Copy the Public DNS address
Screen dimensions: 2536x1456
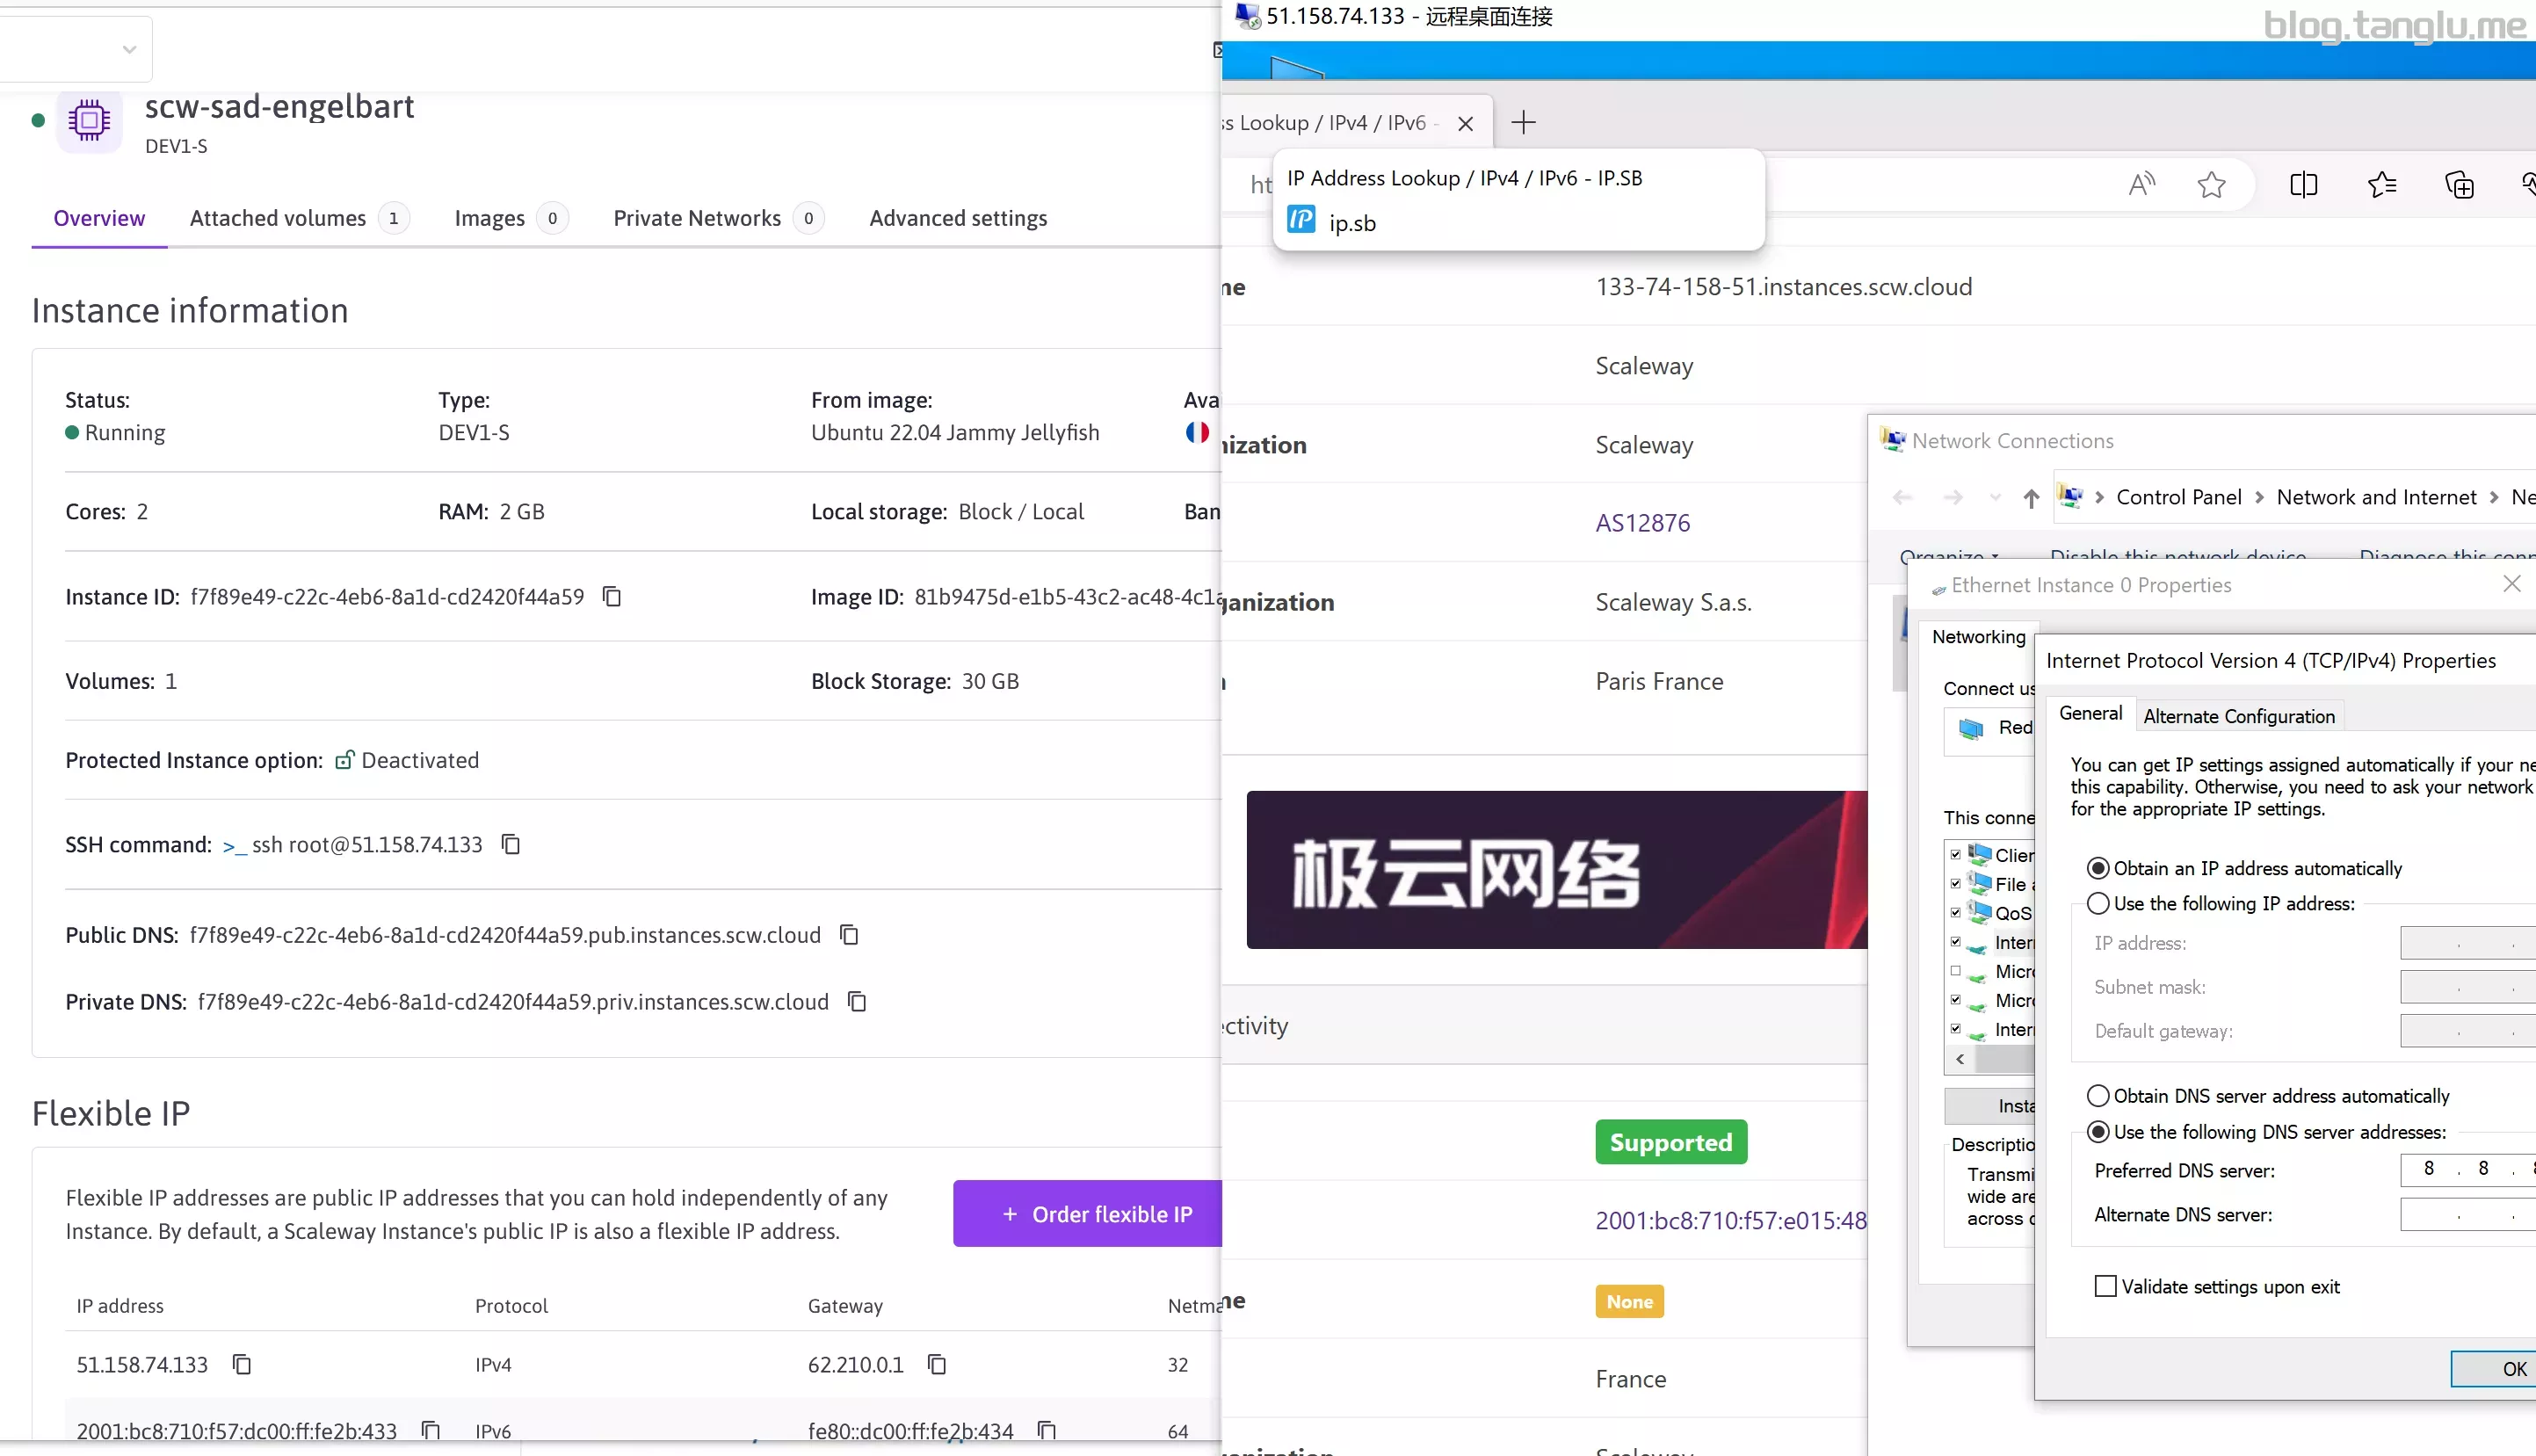point(849,935)
